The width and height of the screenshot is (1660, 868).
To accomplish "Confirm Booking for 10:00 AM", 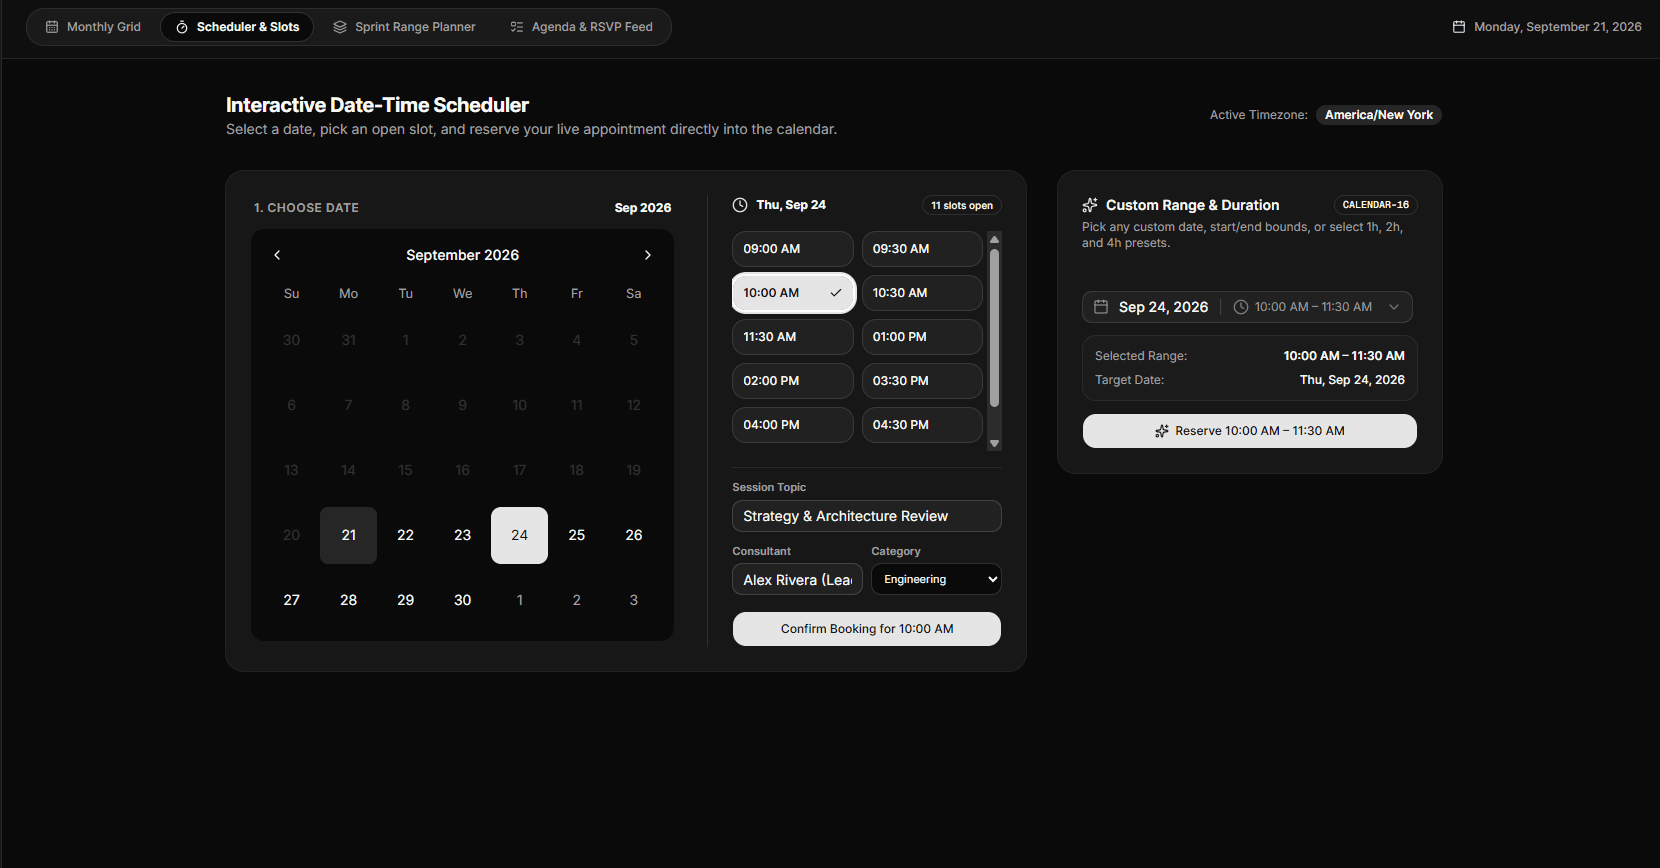I will pyautogui.click(x=867, y=629).
